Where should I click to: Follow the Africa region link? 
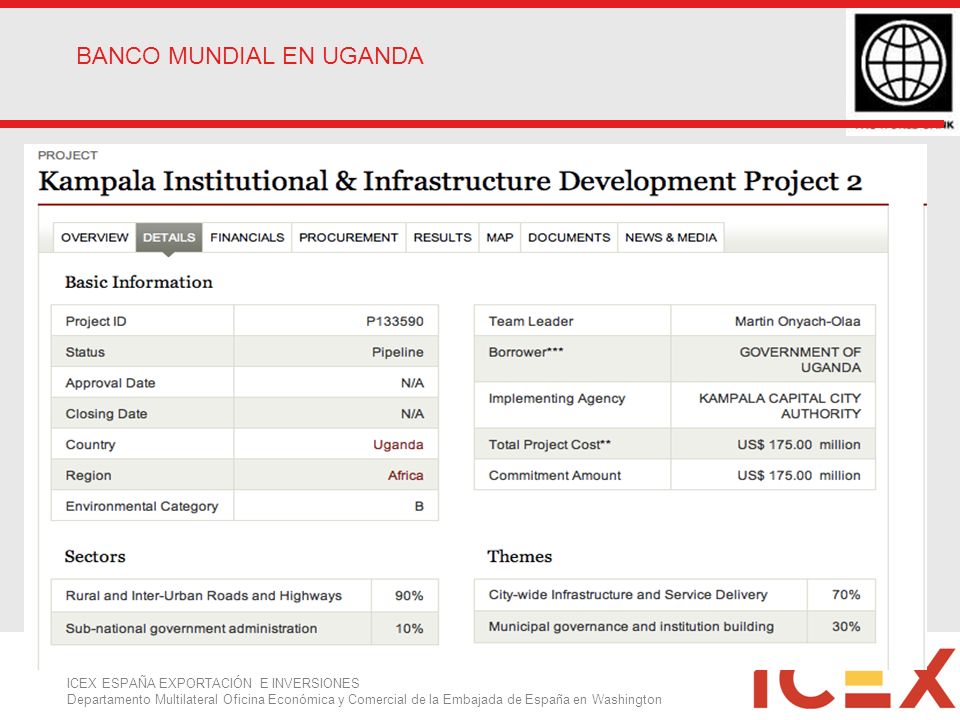(x=405, y=475)
